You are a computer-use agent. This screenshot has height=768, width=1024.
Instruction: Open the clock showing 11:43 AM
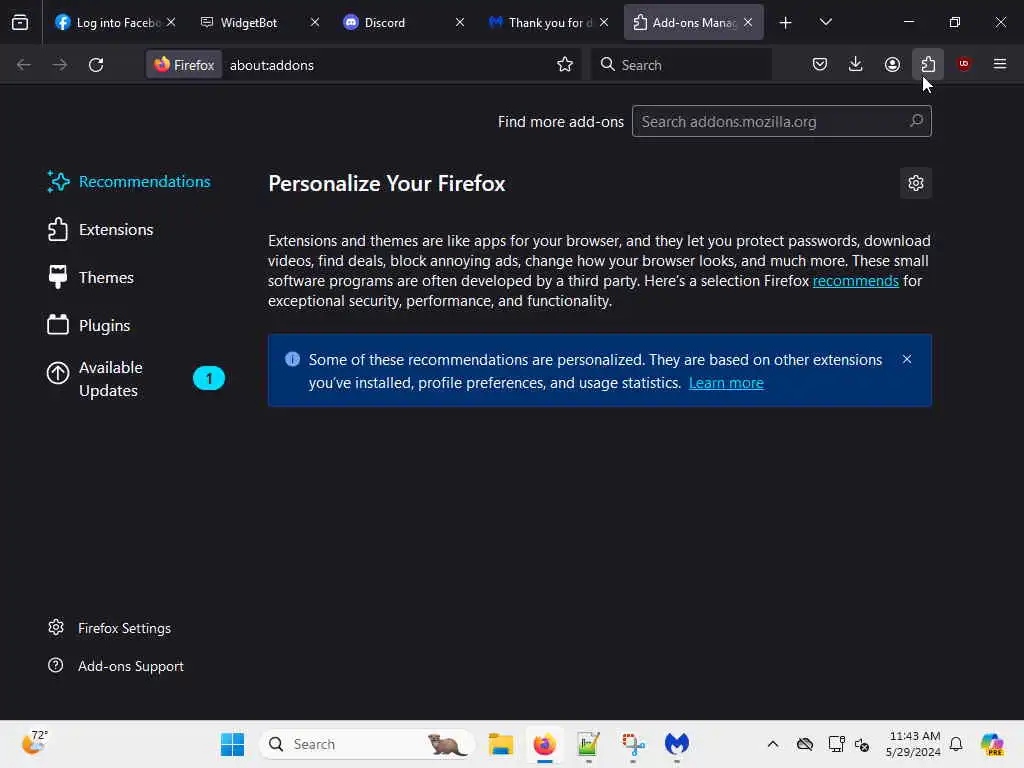point(914,744)
